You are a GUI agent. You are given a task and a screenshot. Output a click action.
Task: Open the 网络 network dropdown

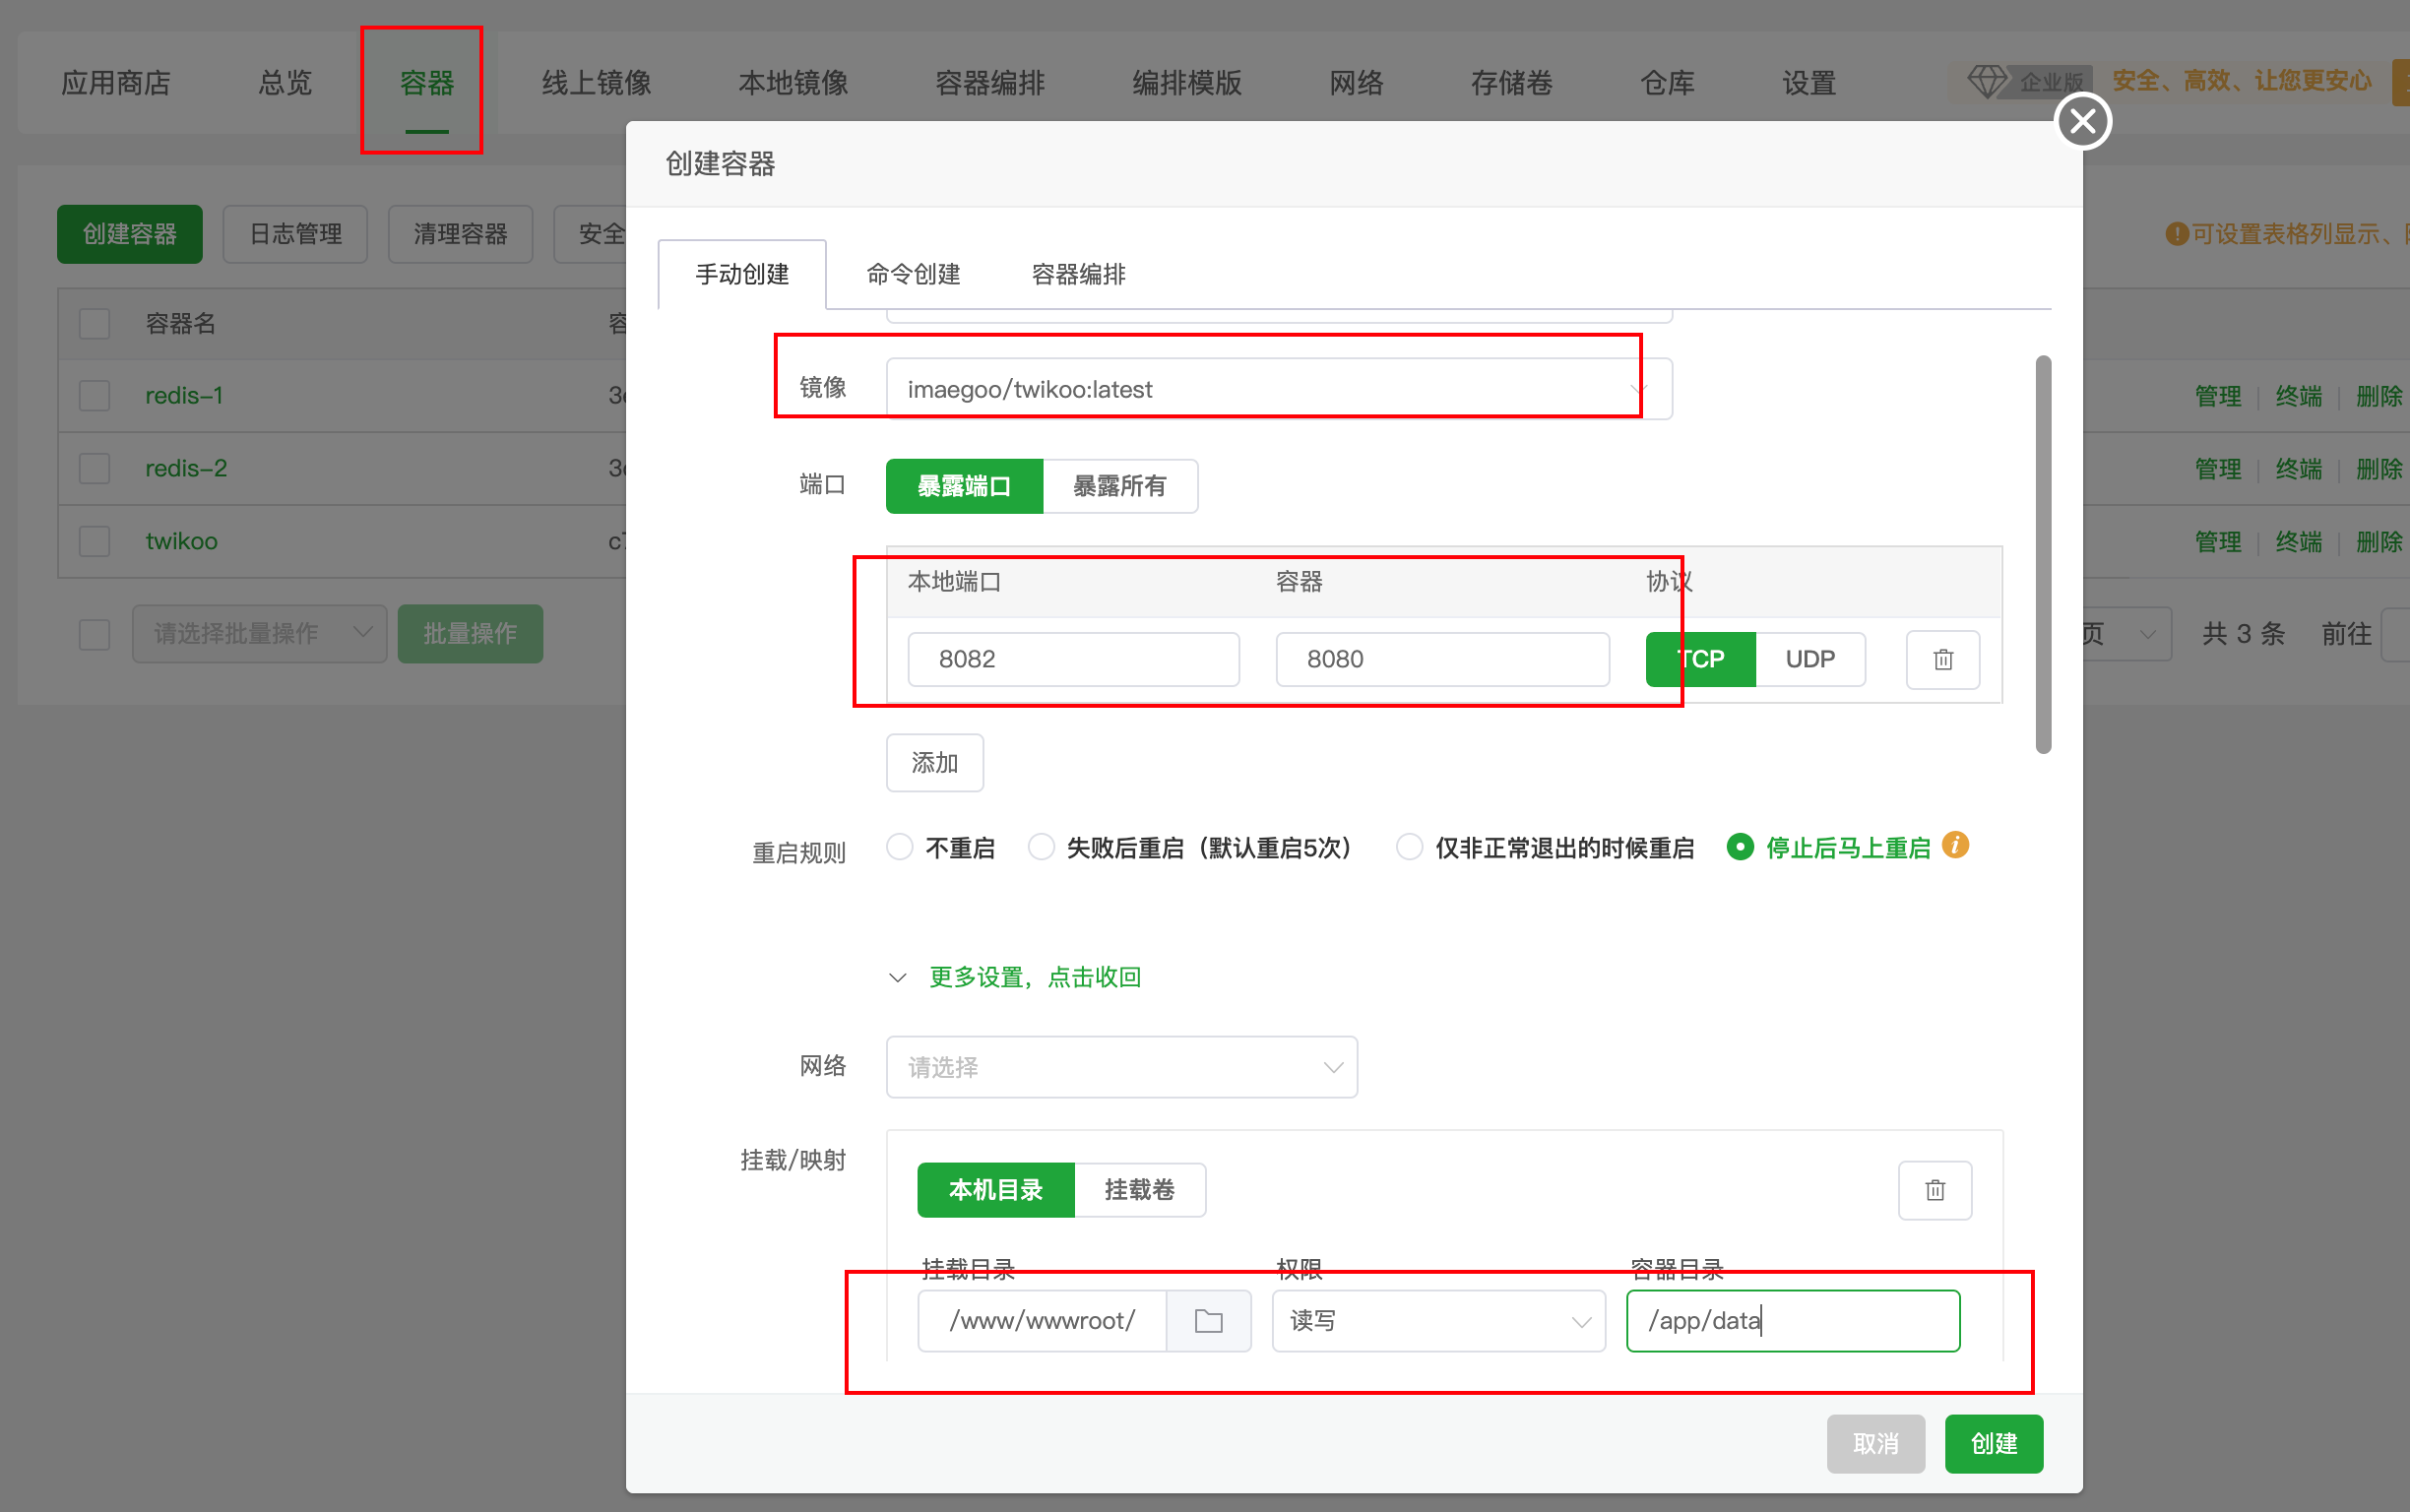pos(1121,1066)
